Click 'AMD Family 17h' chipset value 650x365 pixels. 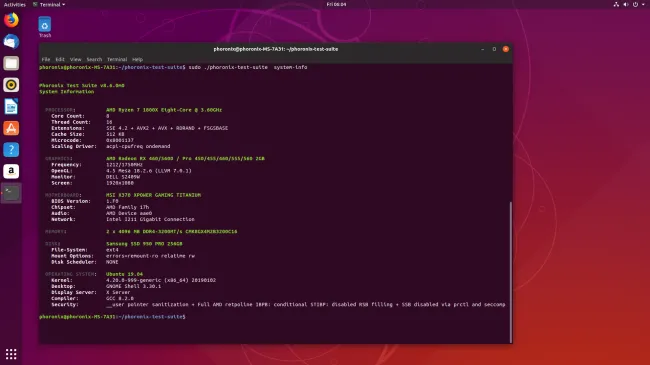coord(127,207)
